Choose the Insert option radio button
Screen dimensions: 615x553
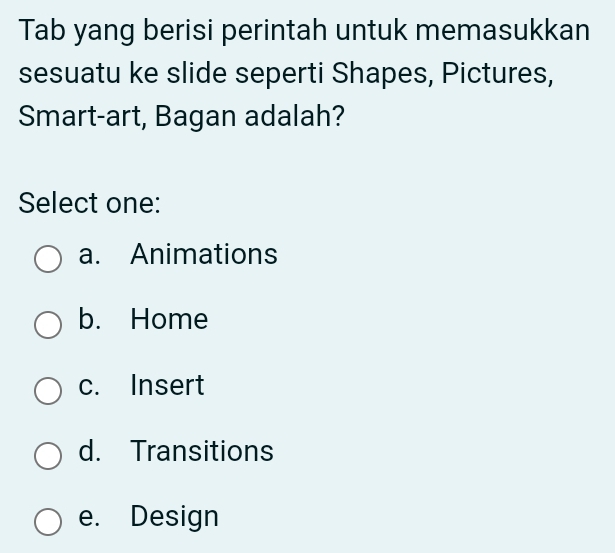[48, 391]
